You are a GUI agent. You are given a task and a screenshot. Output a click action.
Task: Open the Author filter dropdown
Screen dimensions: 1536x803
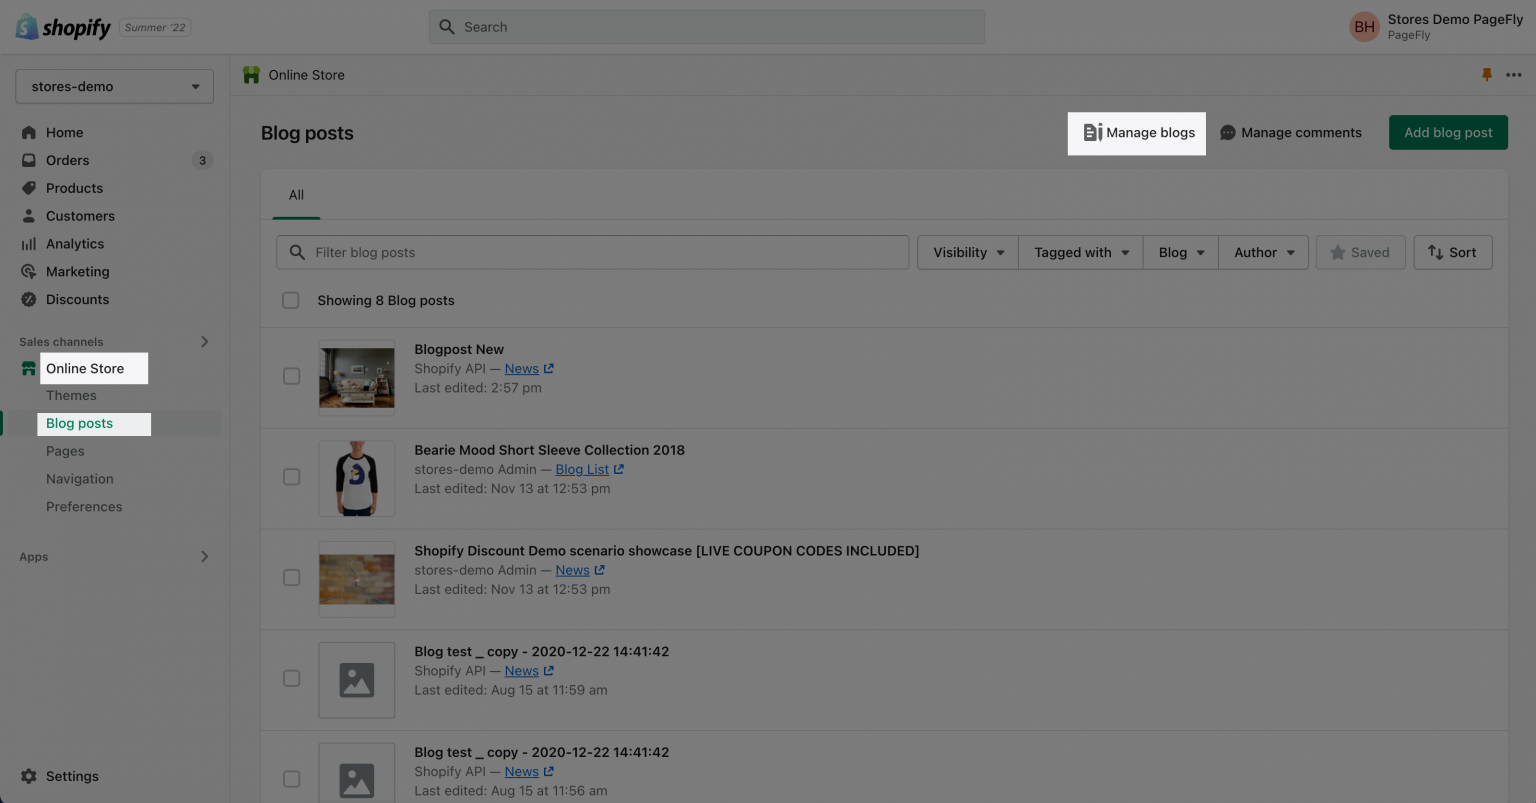pyautogui.click(x=1264, y=253)
